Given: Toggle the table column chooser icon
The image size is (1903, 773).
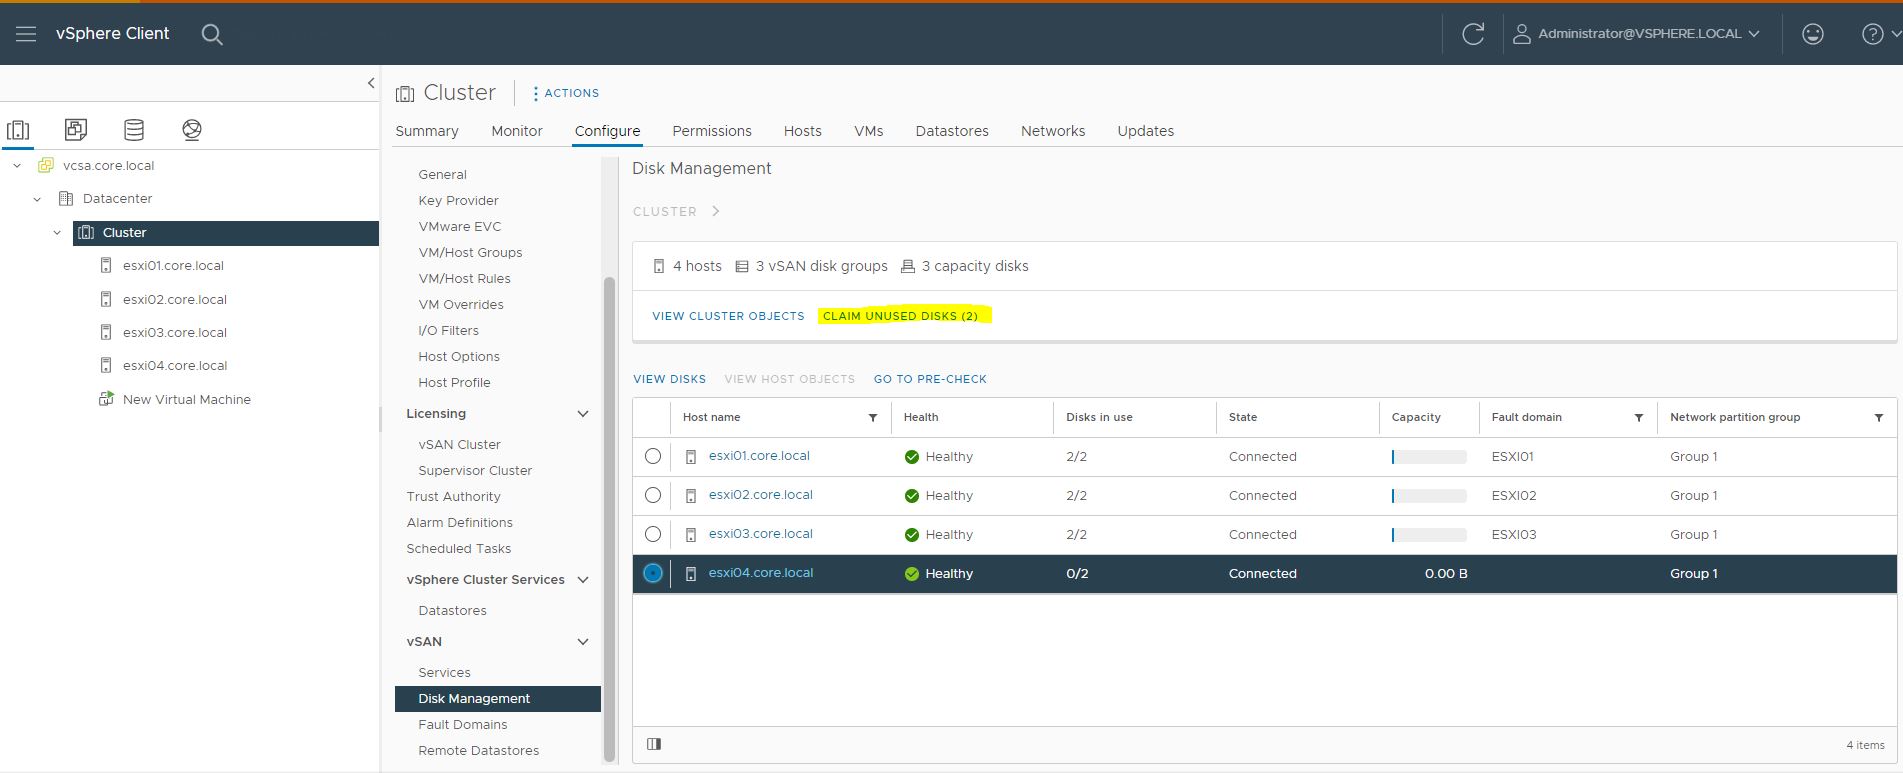Looking at the screenshot, I should [x=654, y=744].
